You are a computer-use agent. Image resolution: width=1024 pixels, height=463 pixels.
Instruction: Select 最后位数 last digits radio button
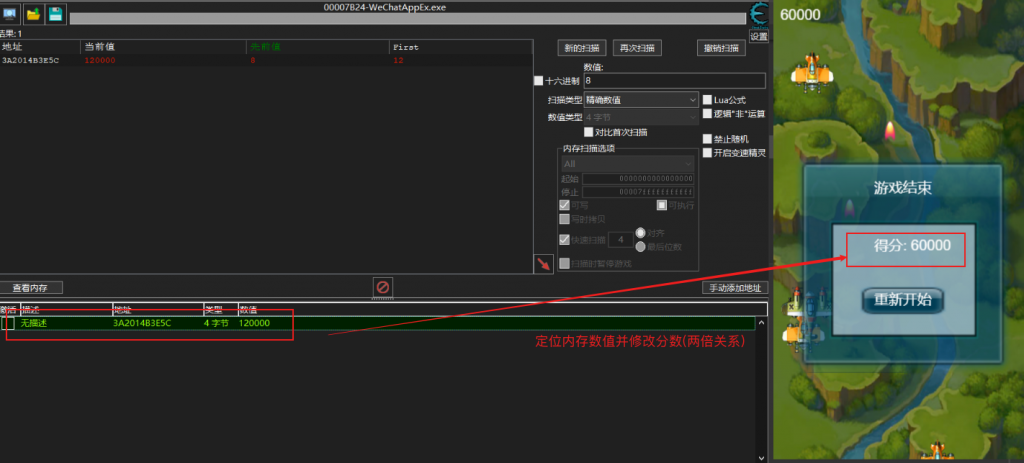[641, 246]
